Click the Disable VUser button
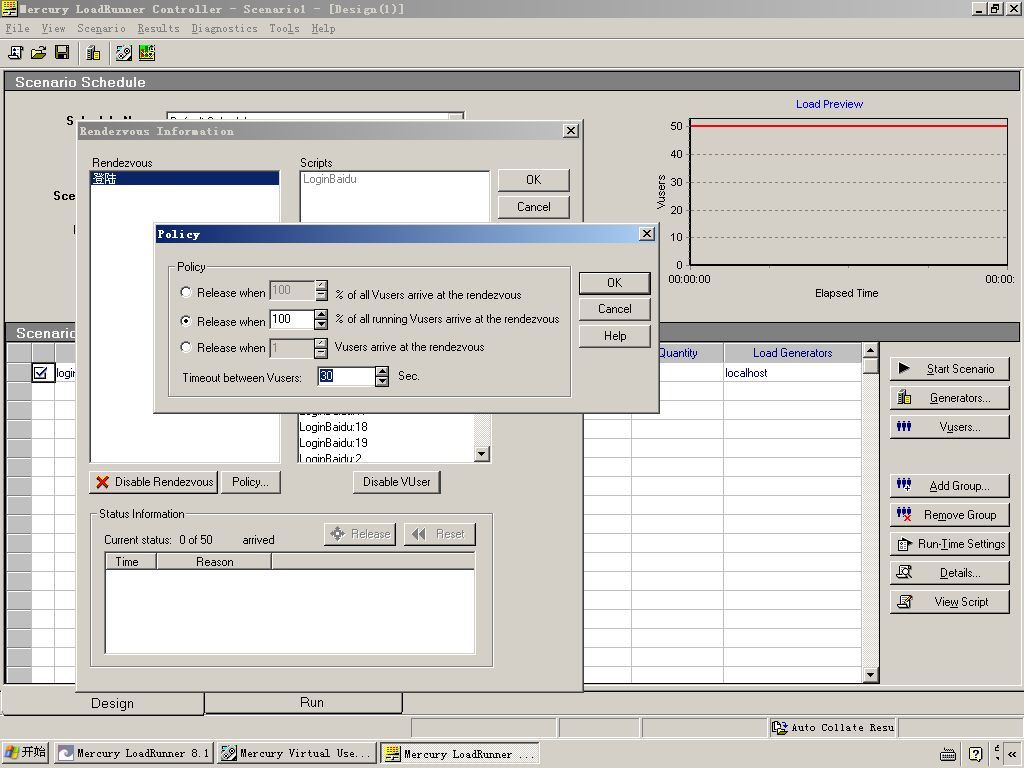This screenshot has height=768, width=1024. 396,482
